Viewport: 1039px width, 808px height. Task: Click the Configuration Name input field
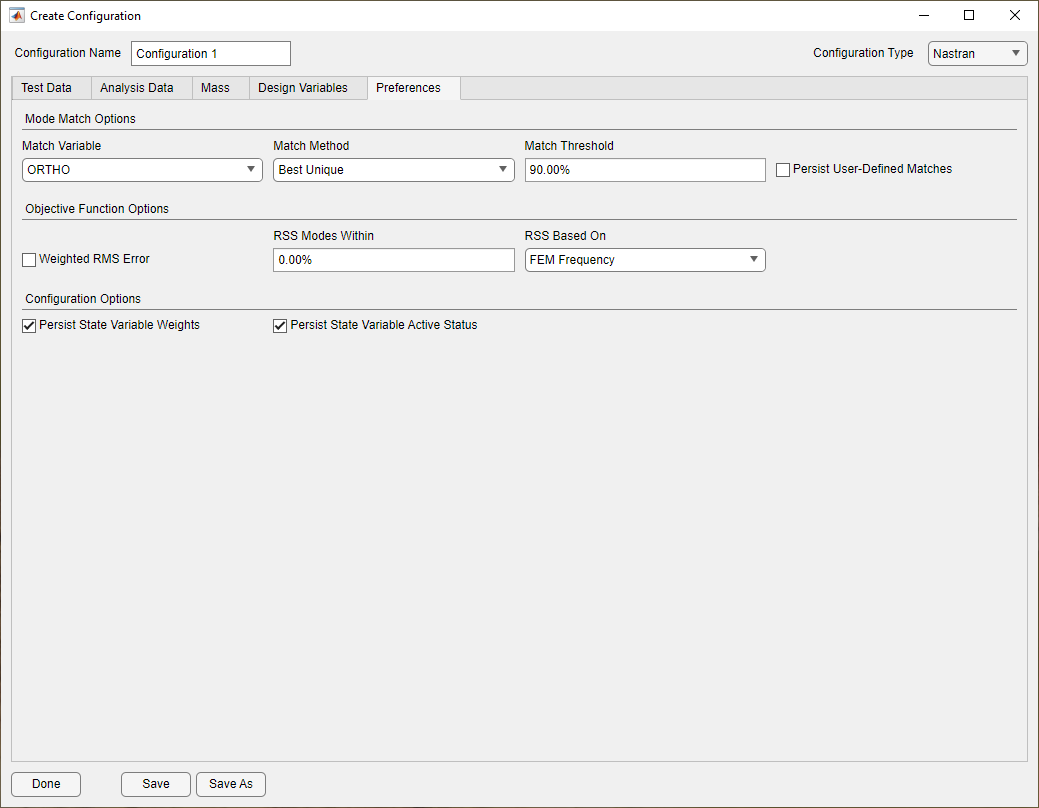[211, 54]
